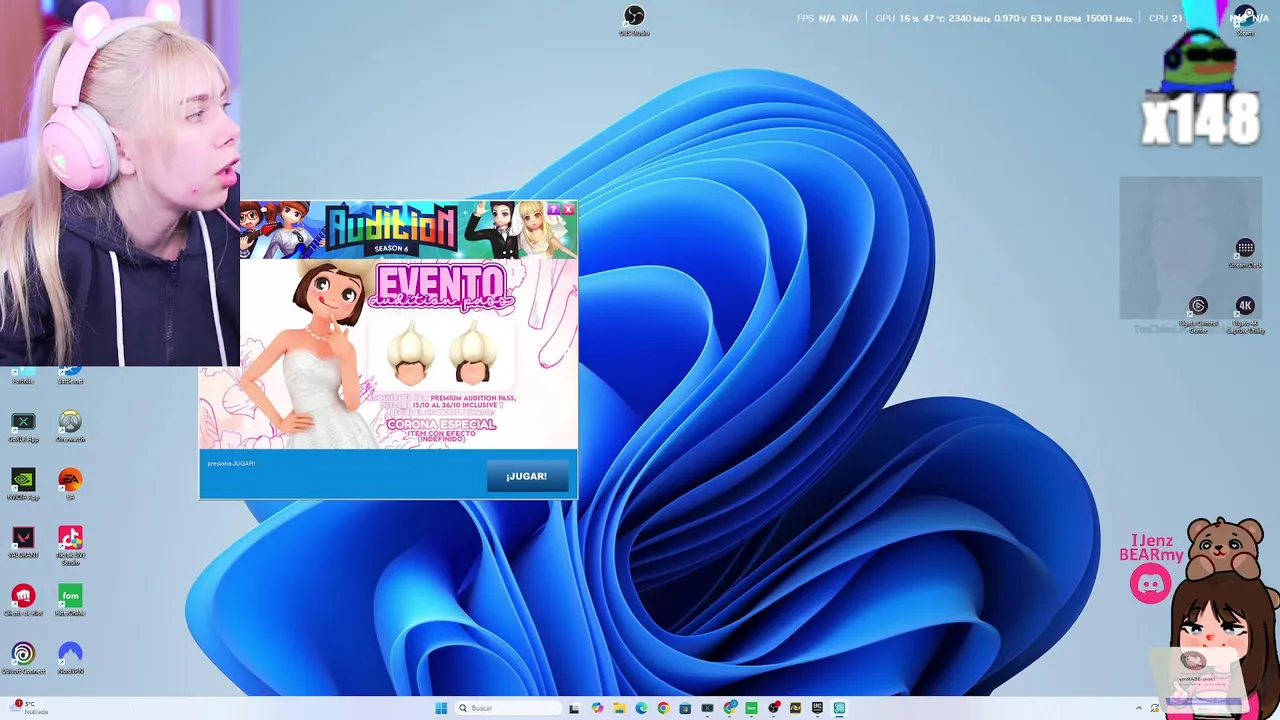Click the Evento Audition Pass banner image

point(389,355)
